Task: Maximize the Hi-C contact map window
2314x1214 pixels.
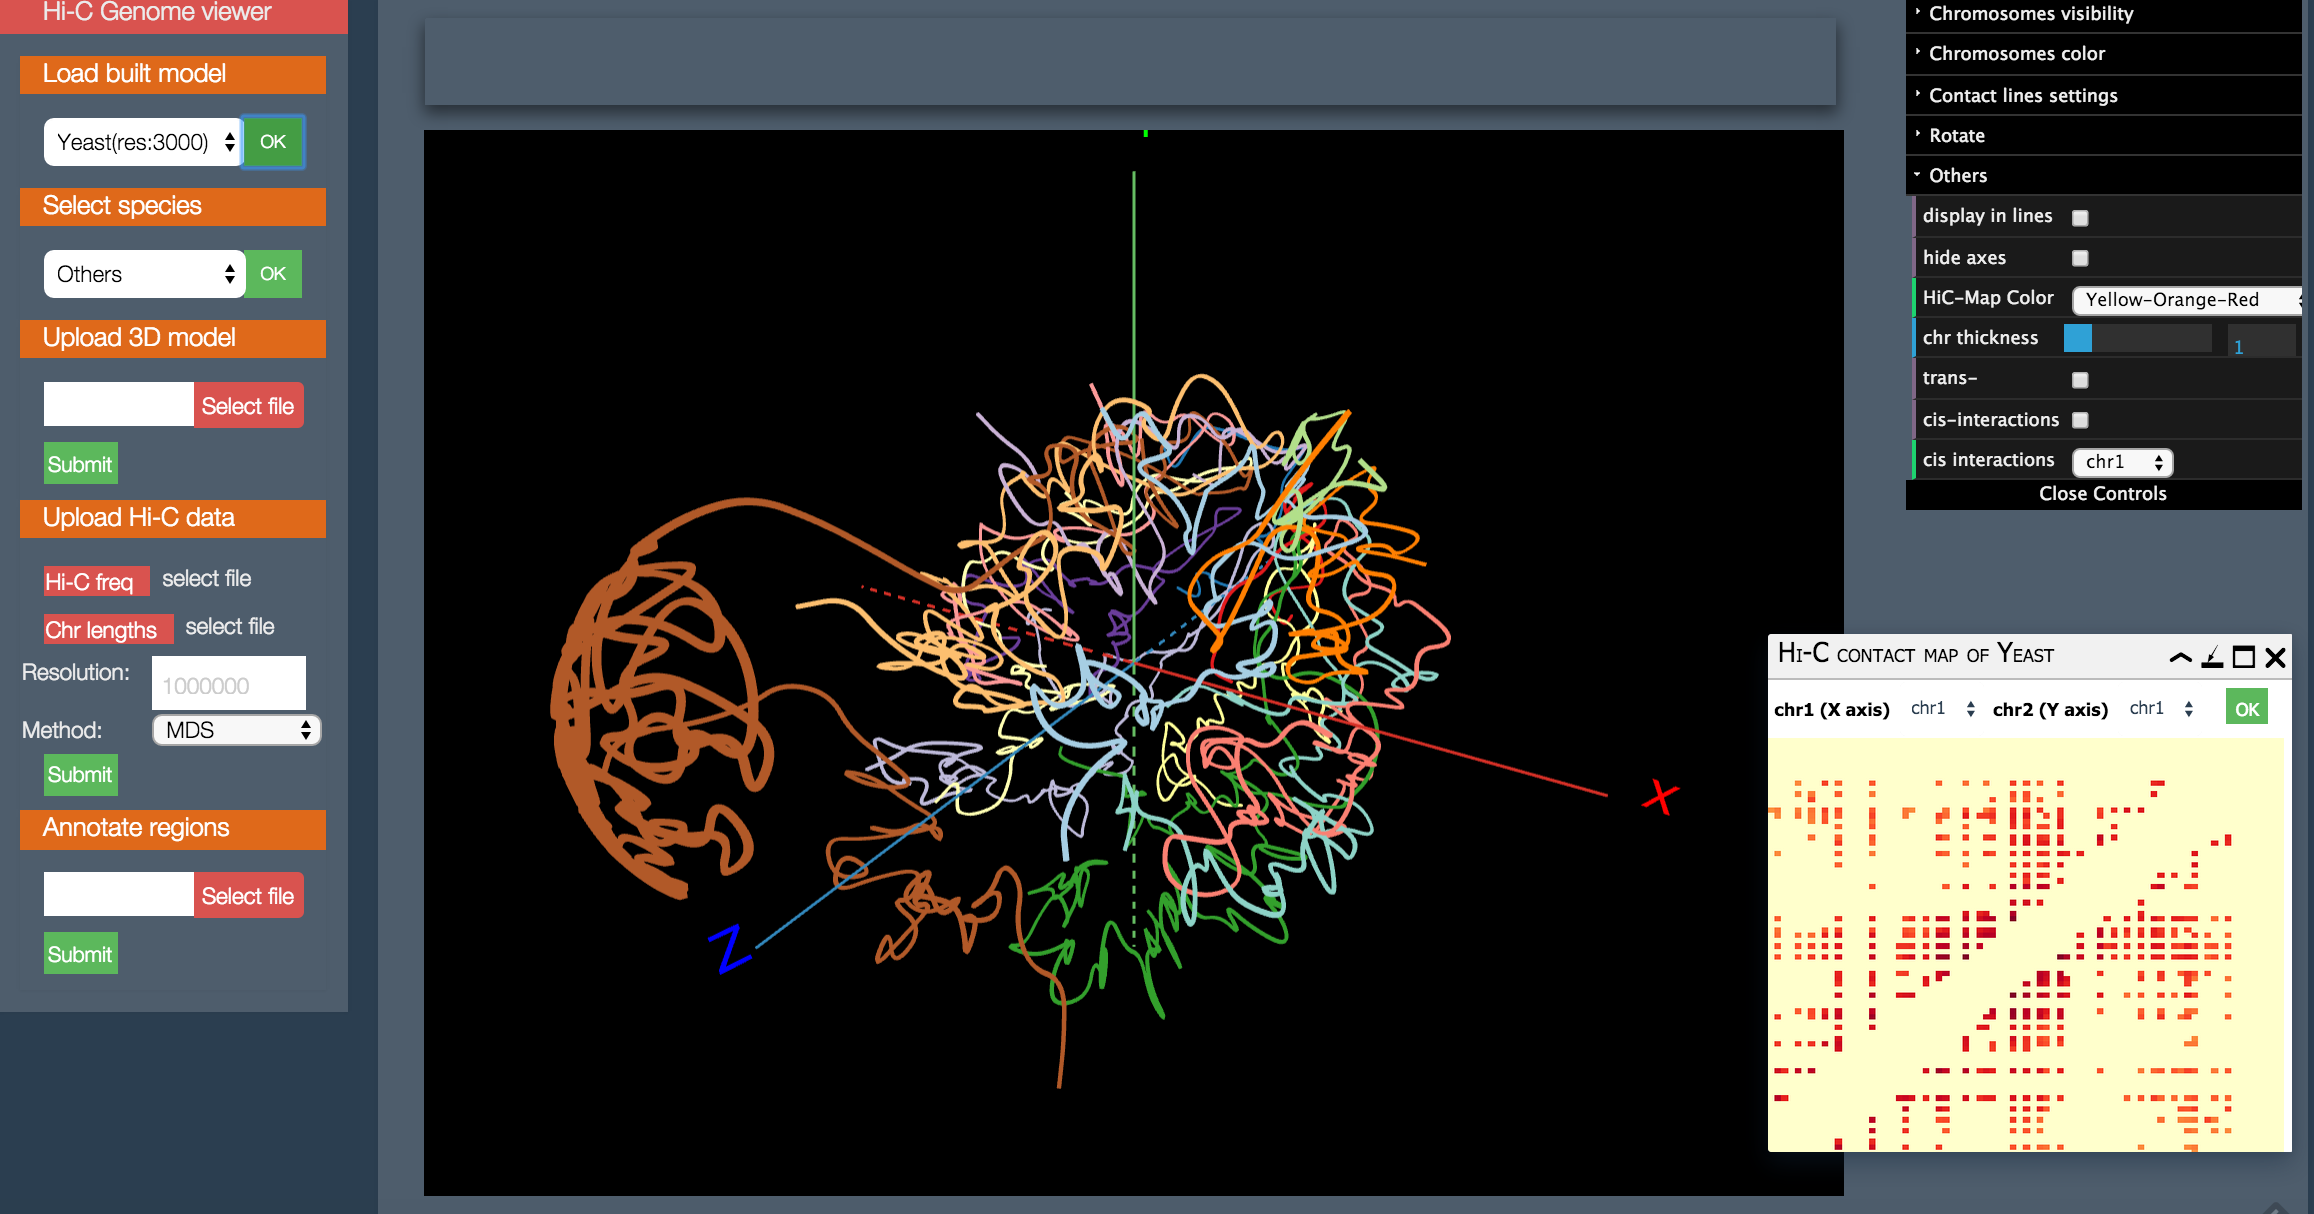Action: tap(2244, 657)
